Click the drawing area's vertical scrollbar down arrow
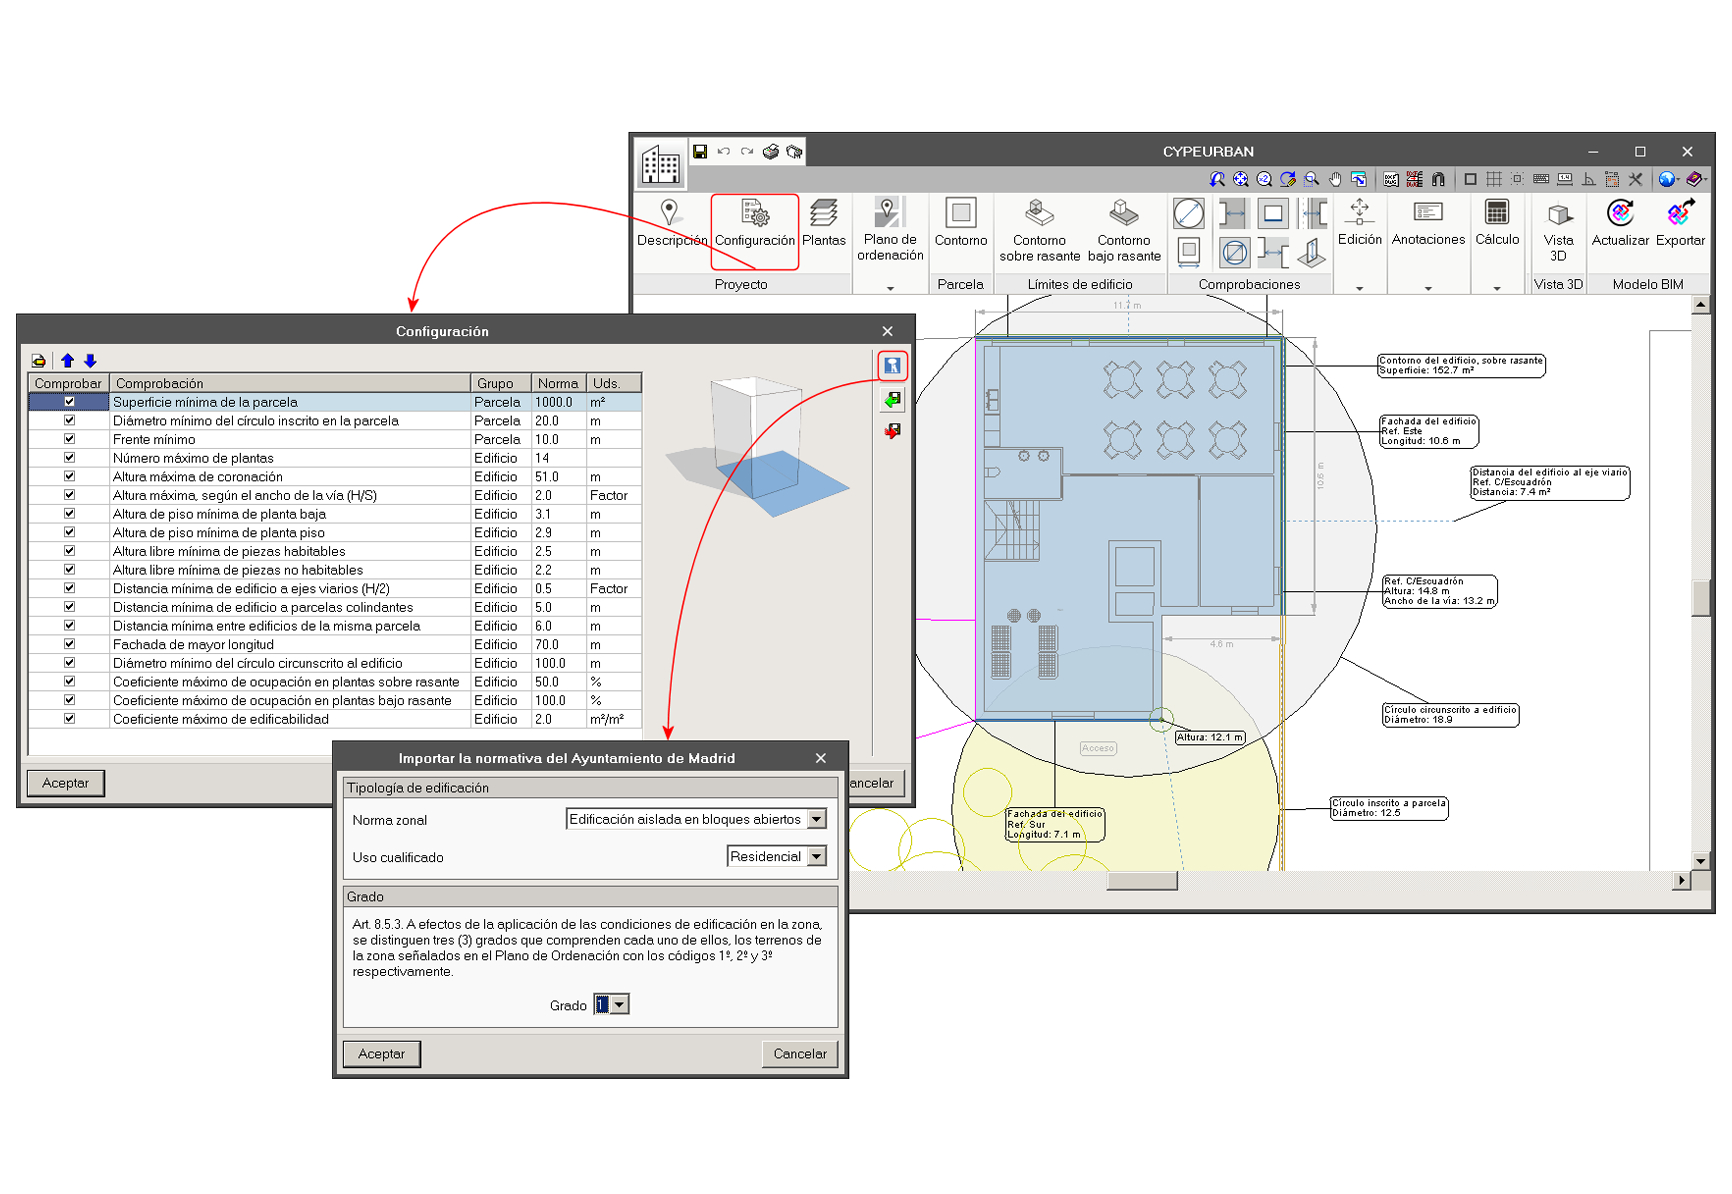The width and height of the screenshot is (1732, 1194). (x=1700, y=860)
